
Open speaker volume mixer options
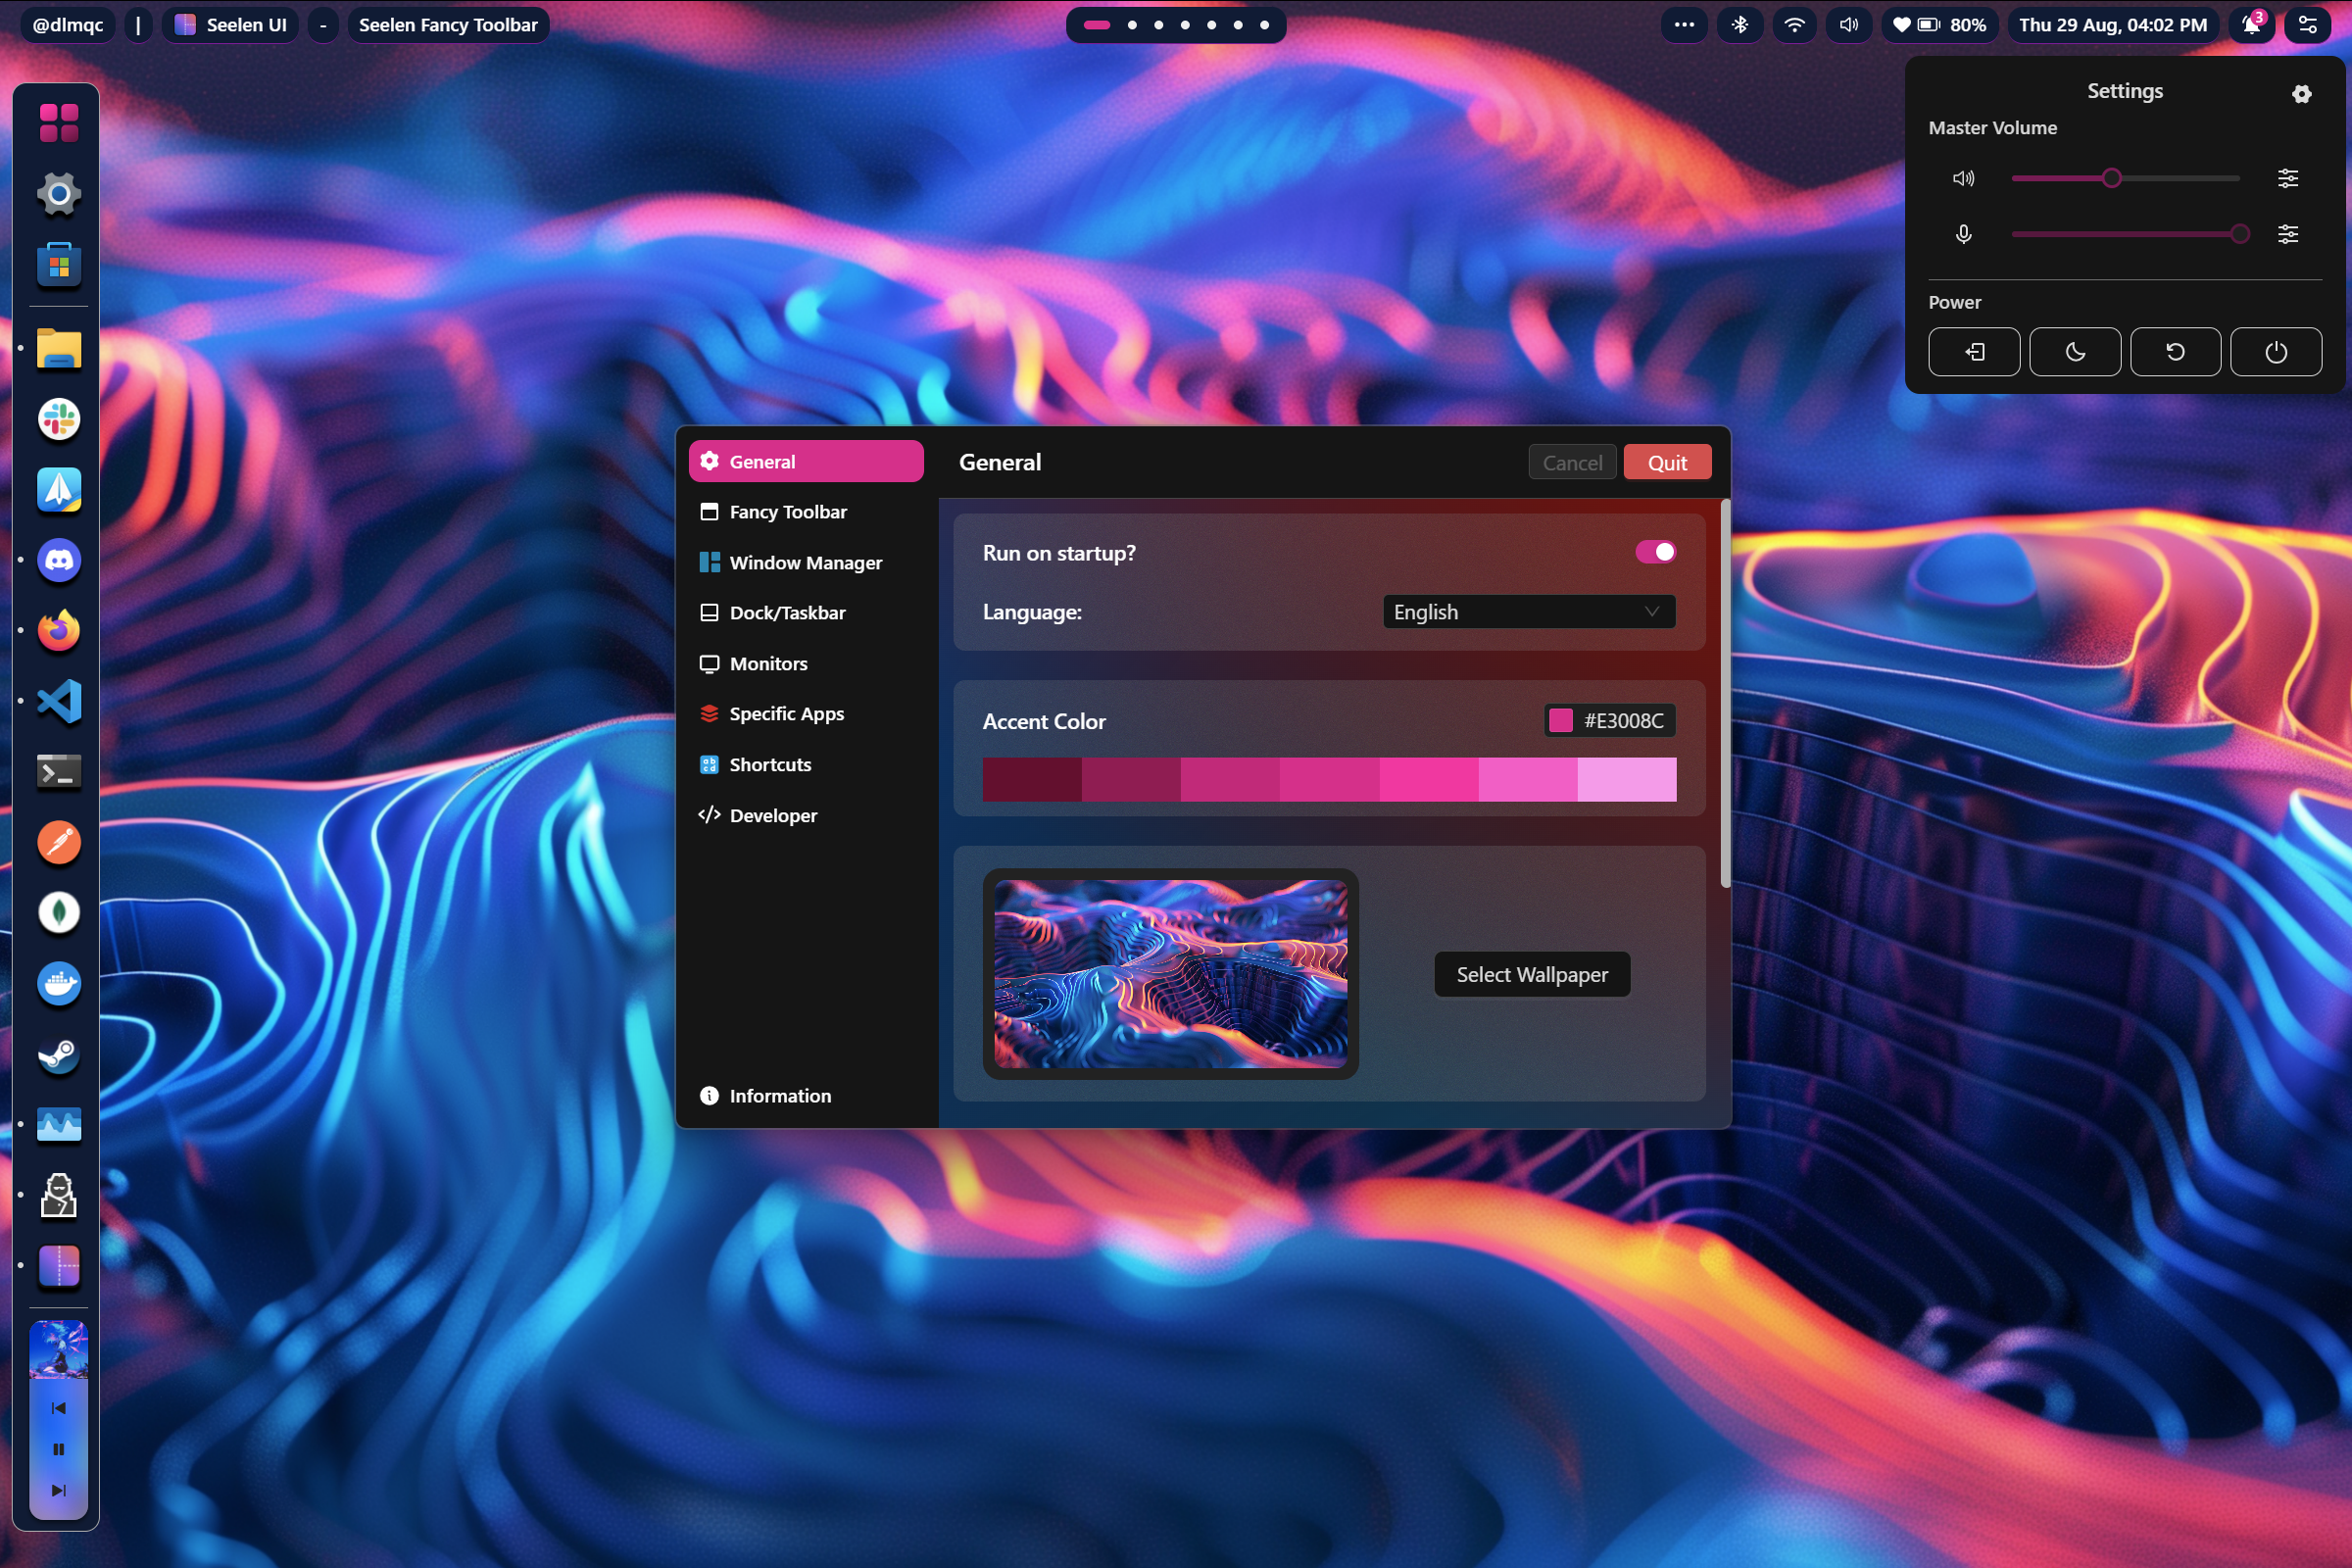click(x=2288, y=178)
